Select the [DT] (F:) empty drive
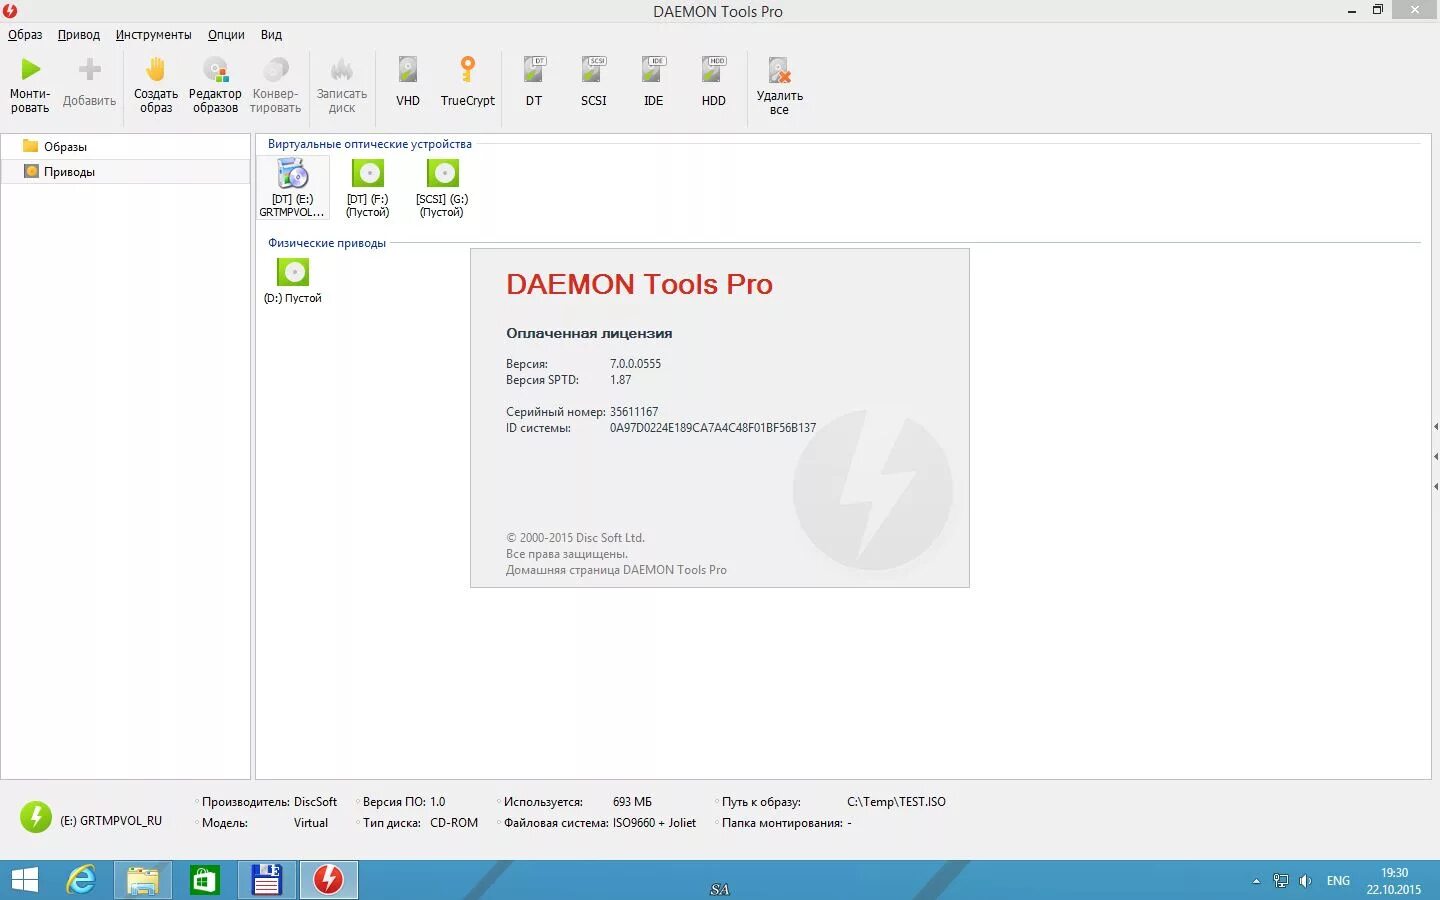 point(368,188)
